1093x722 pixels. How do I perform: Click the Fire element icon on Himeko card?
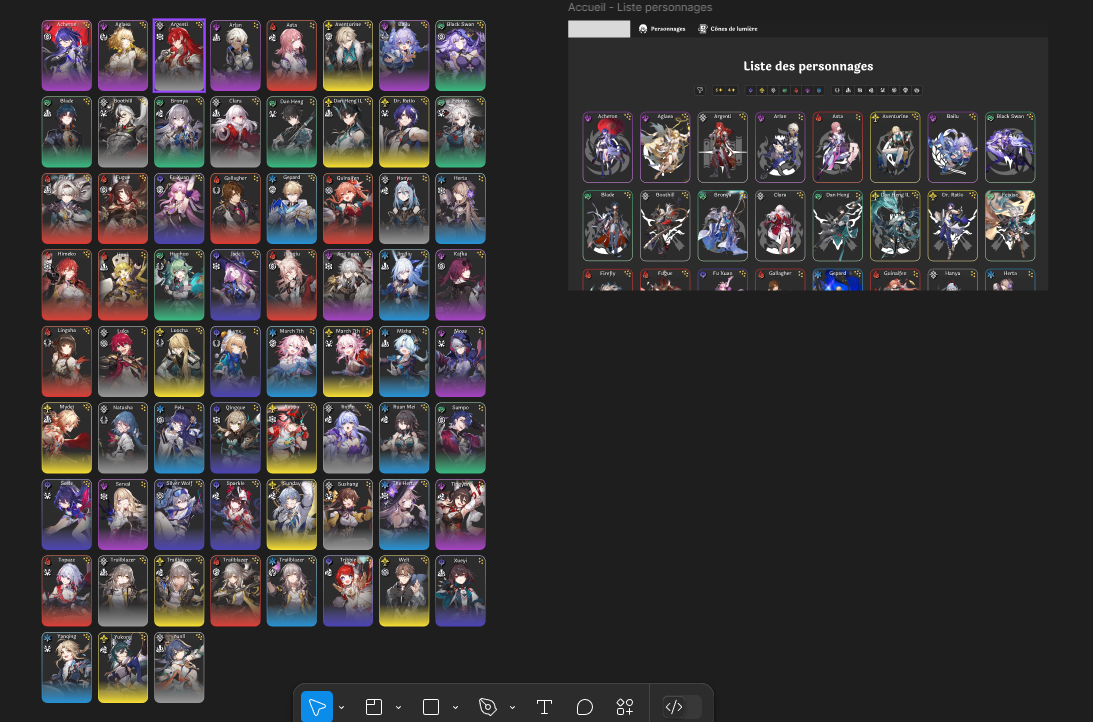pyautogui.click(x=47, y=256)
